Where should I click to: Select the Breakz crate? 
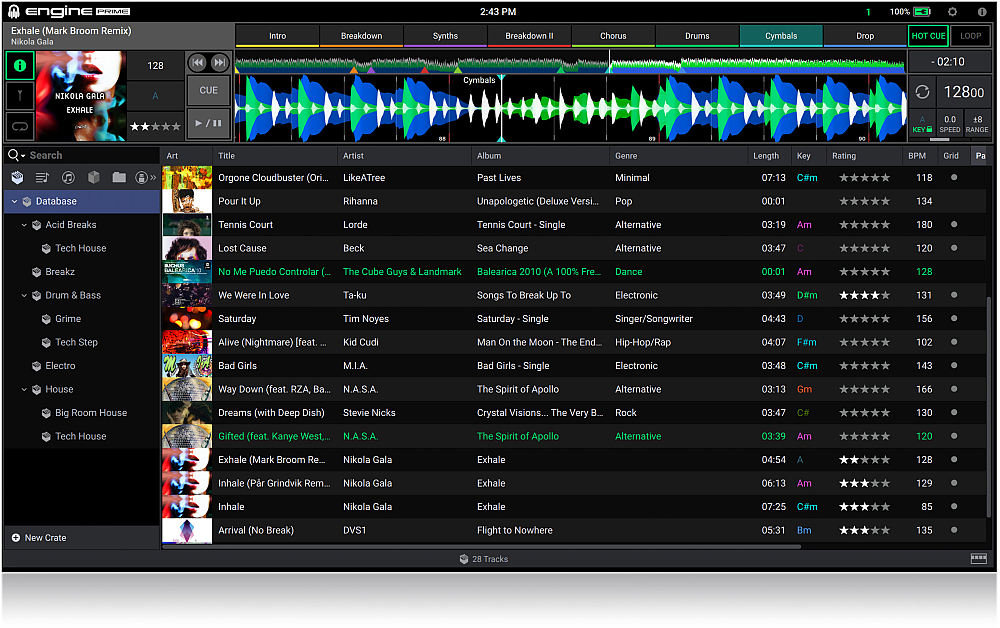click(x=82, y=272)
